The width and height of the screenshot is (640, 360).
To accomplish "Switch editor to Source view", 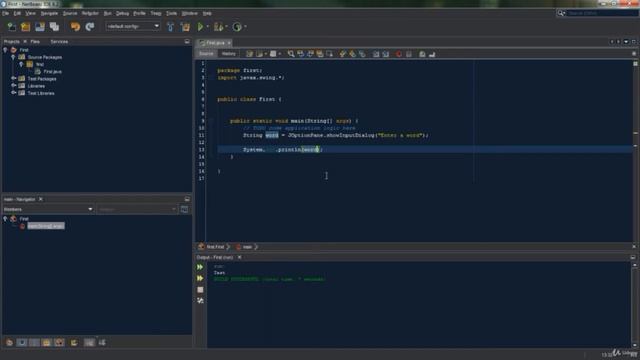I will click(206, 54).
